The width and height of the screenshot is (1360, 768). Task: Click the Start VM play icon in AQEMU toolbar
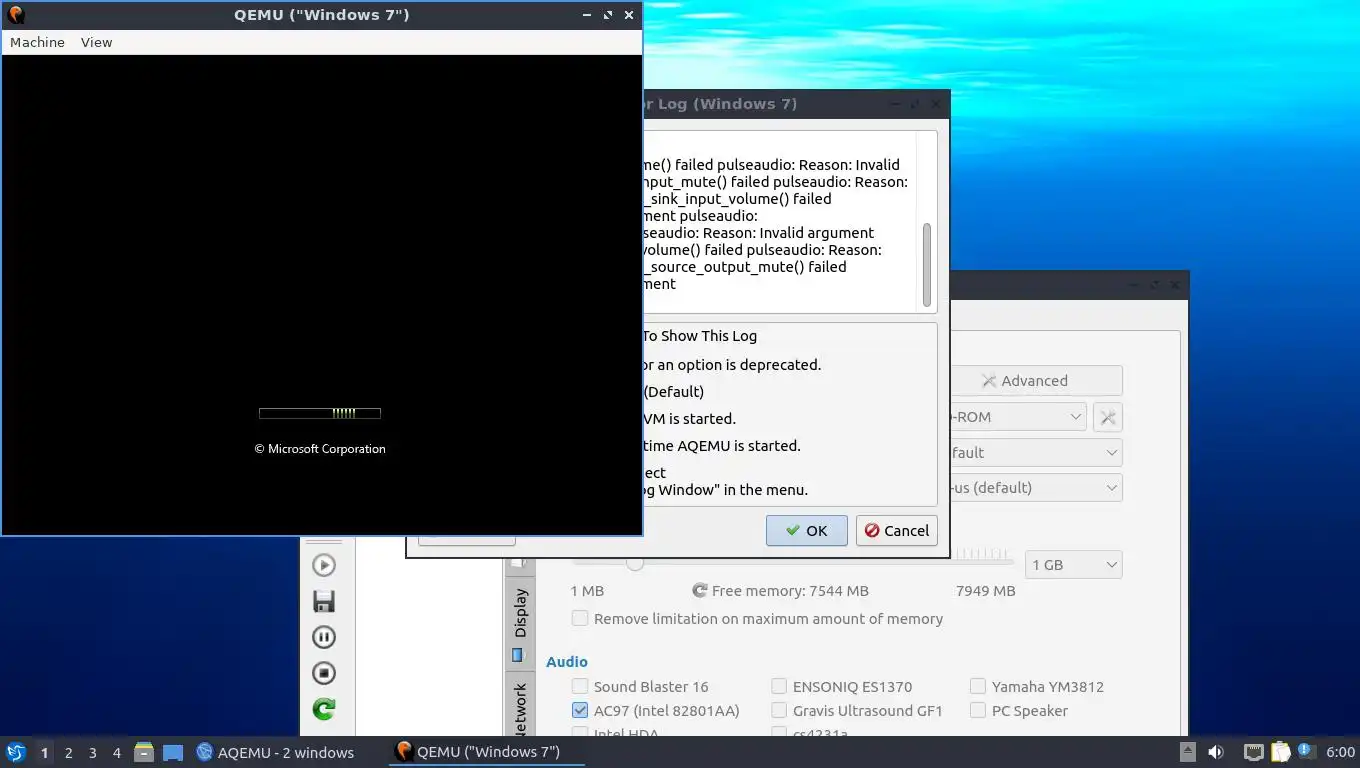[x=324, y=565]
